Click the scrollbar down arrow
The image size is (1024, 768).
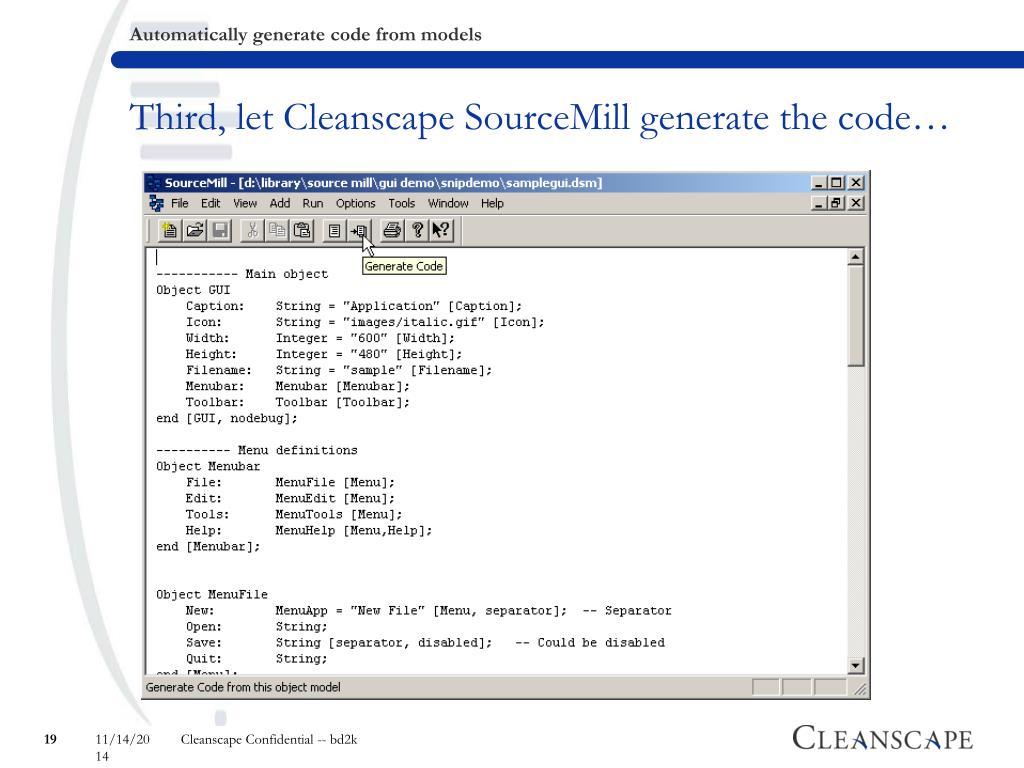(856, 665)
